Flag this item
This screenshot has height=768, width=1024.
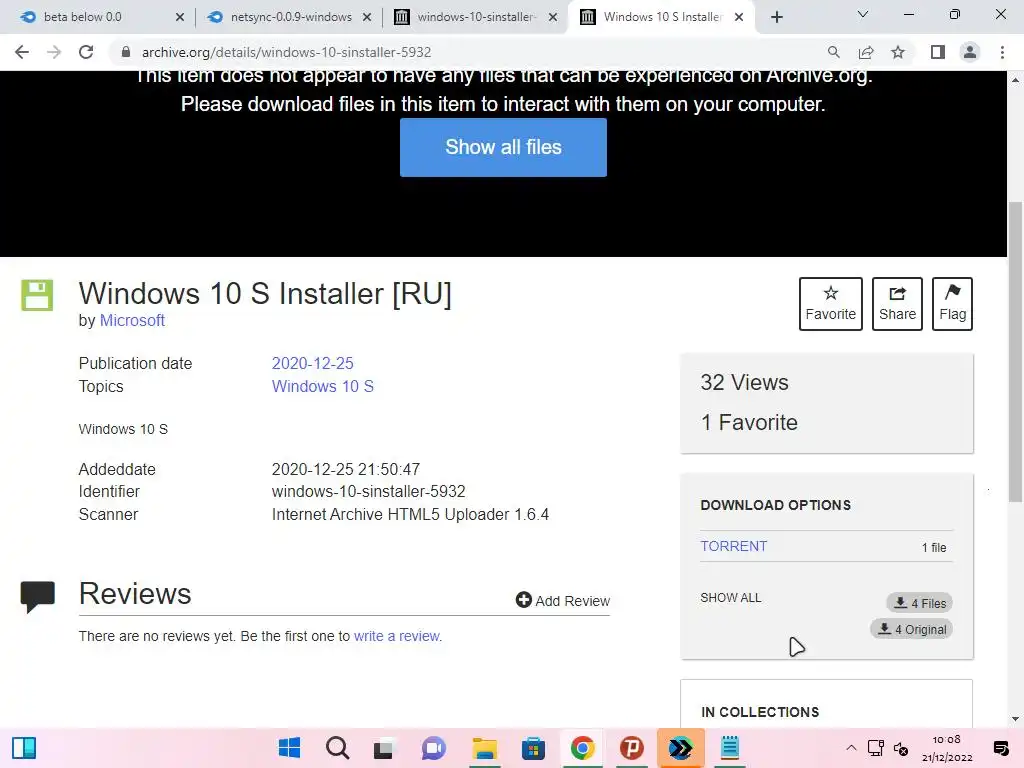click(x=952, y=304)
